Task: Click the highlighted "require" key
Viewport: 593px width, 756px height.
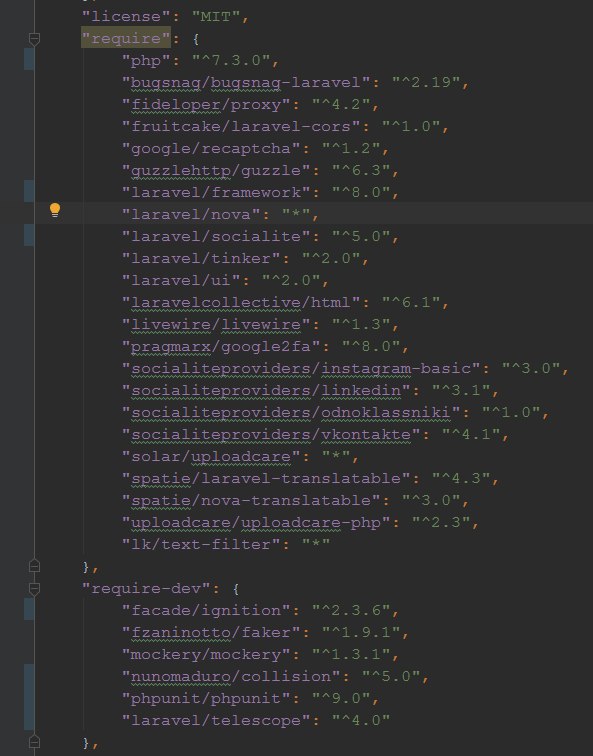Action: click(126, 39)
